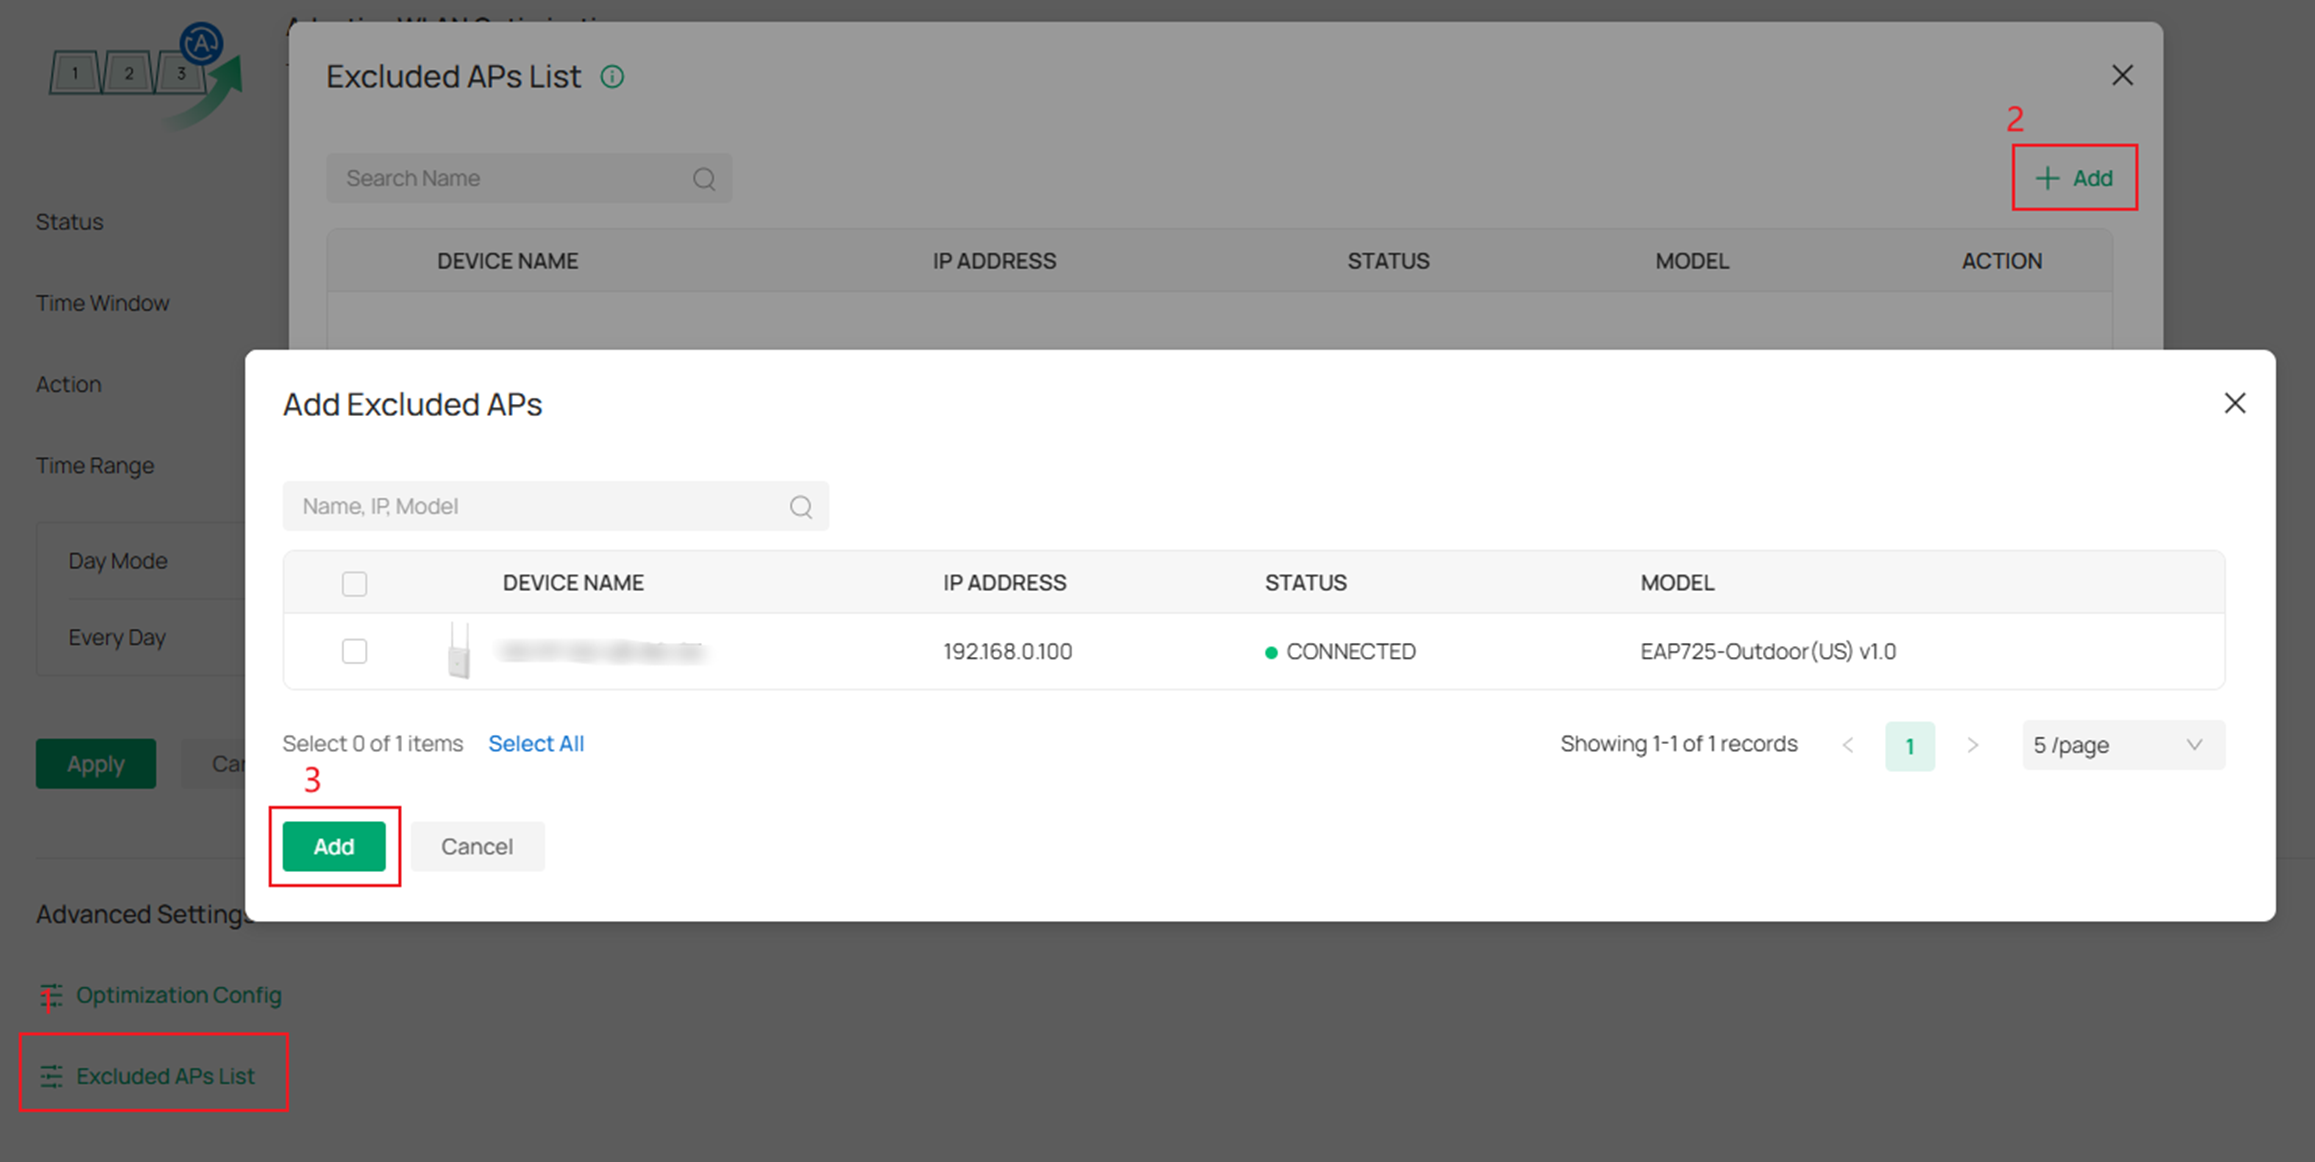This screenshot has height=1162, width=2315.
Task: Click the Select All link
Action: tap(536, 743)
